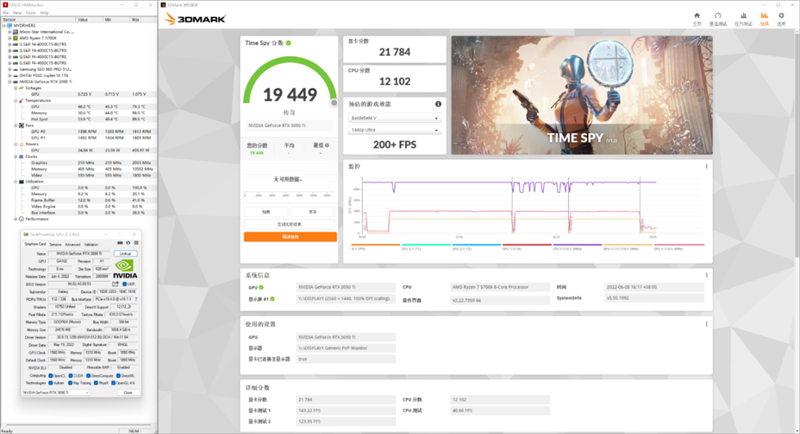Click the save button next to load
The width and height of the screenshot is (800, 434).
tap(313, 212)
